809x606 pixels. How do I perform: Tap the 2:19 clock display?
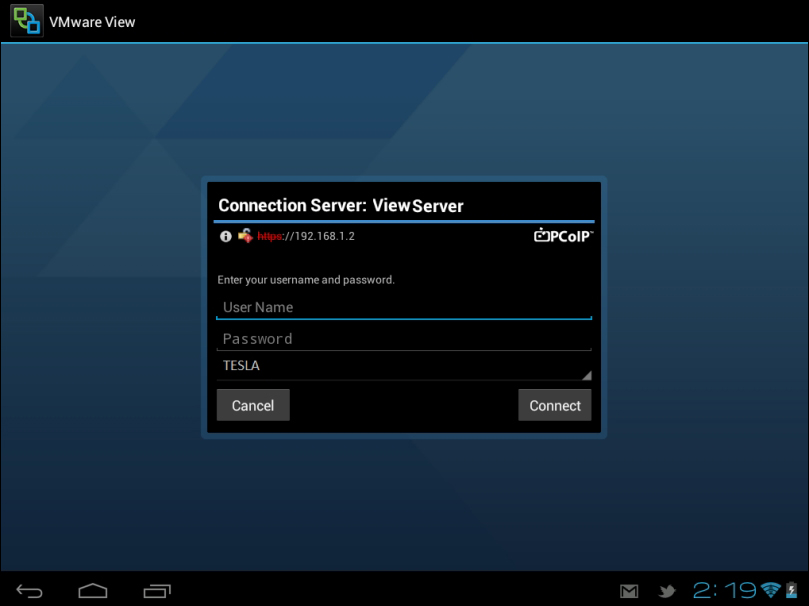coord(725,590)
